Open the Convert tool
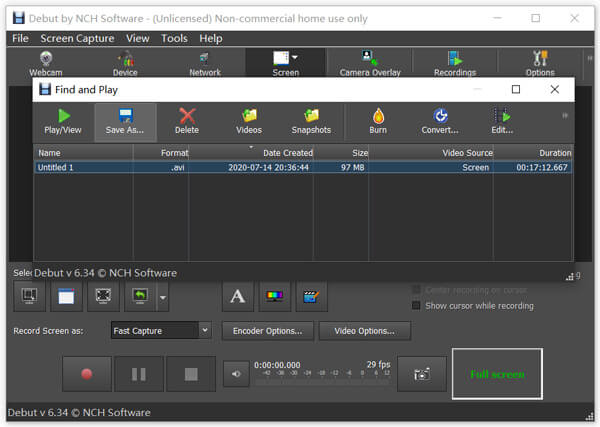This screenshot has height=427, width=600. click(x=440, y=122)
